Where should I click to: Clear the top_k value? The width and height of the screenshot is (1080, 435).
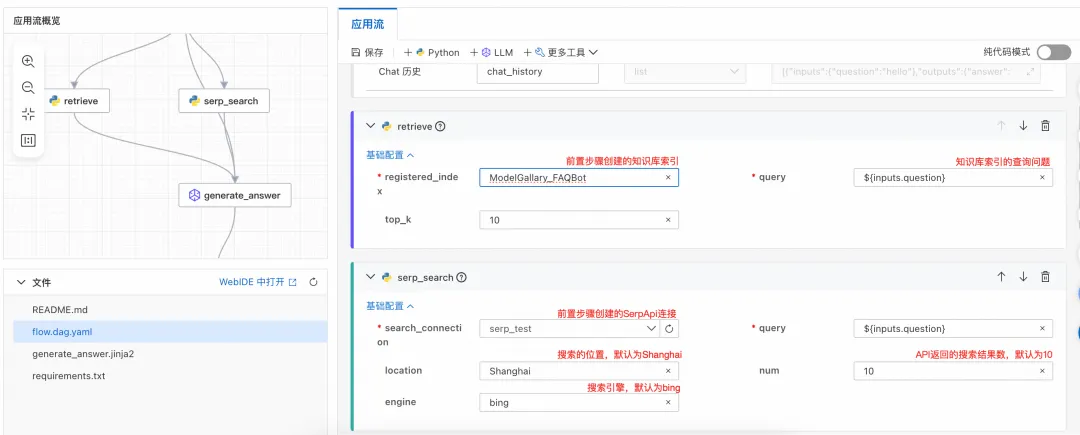point(668,220)
